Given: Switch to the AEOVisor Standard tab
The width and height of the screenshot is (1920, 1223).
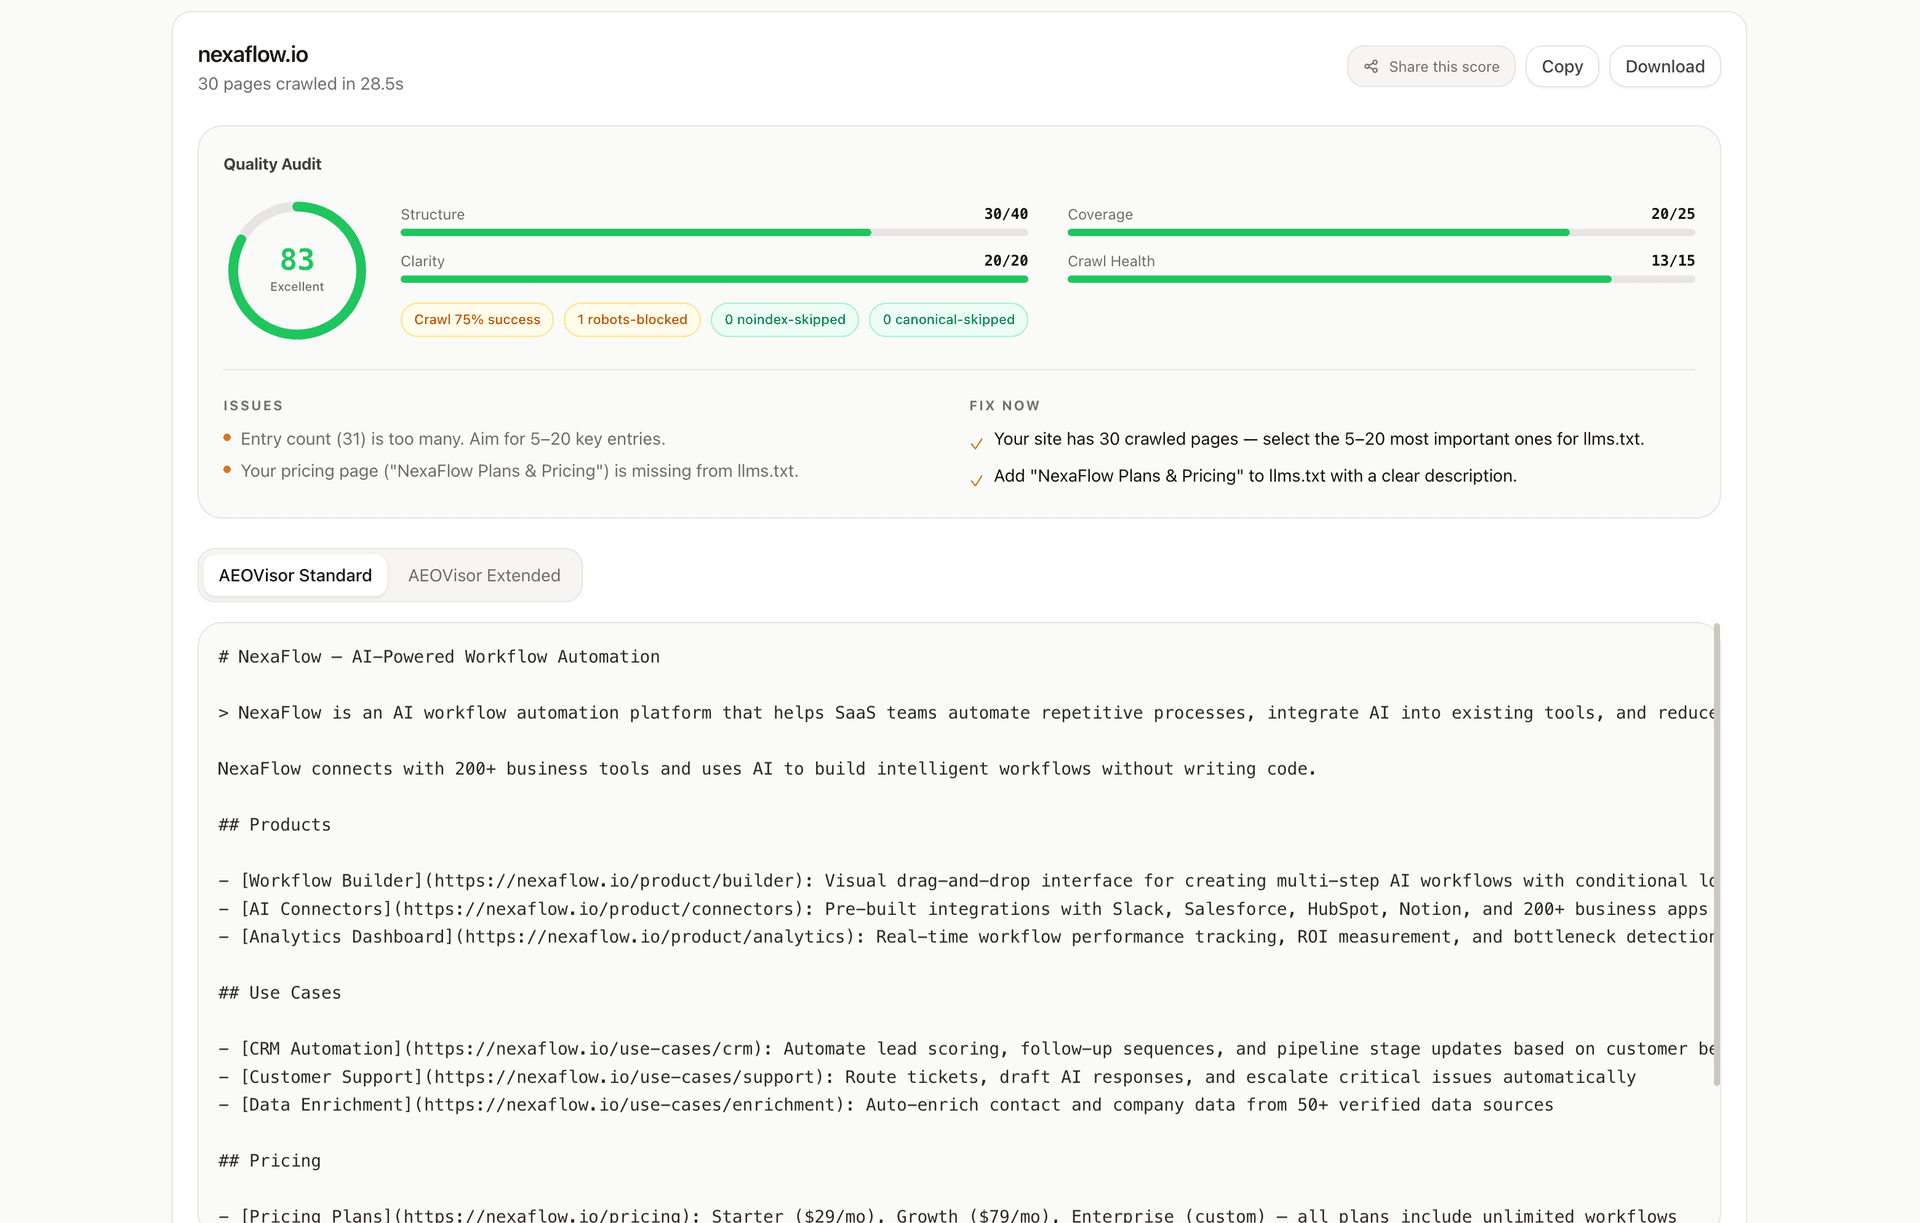Looking at the screenshot, I should point(295,576).
